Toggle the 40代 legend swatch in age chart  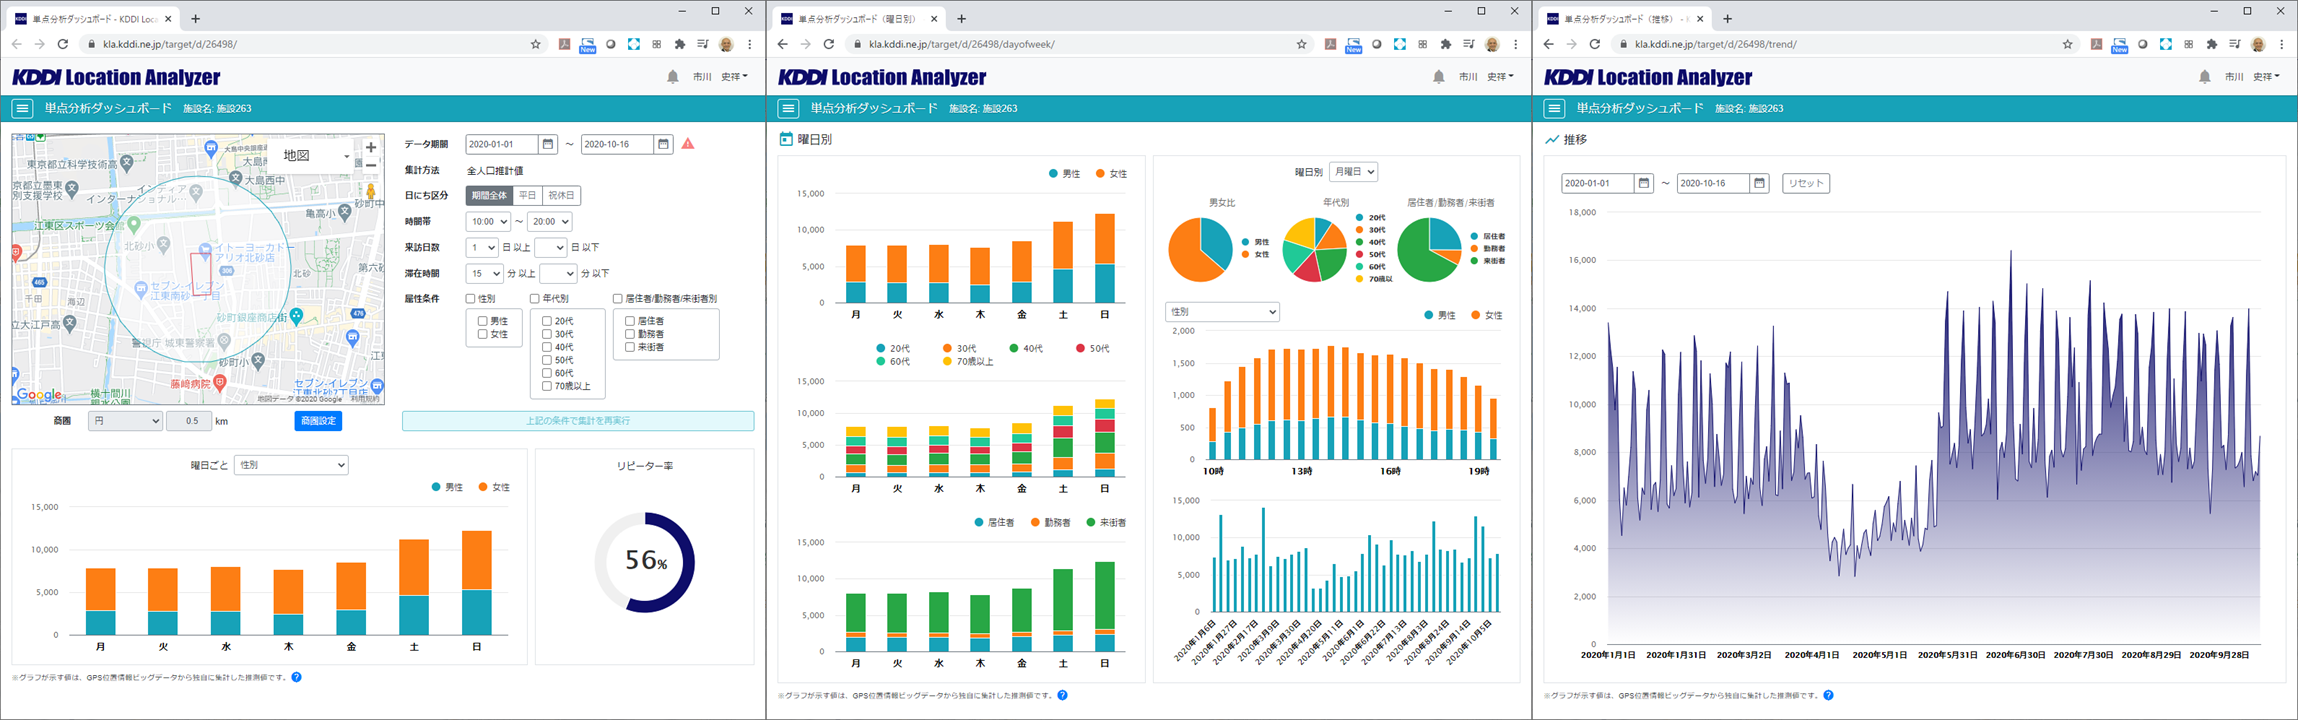[1014, 348]
